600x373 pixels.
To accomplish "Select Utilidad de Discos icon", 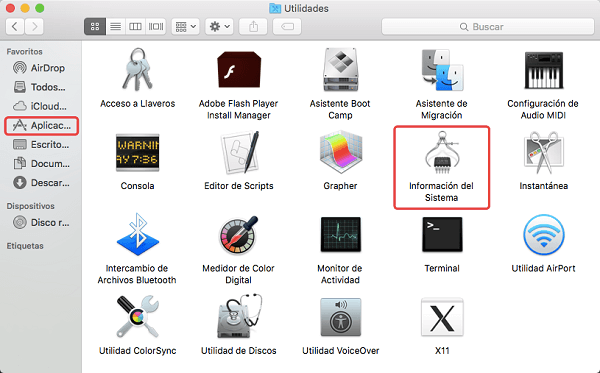I will tap(240, 316).
